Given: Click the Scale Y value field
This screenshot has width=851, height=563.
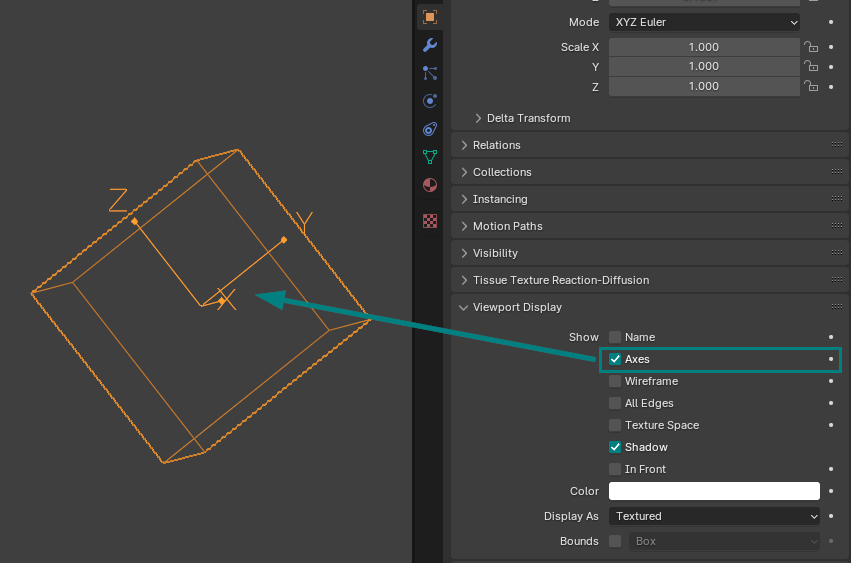Looking at the screenshot, I should click(x=704, y=66).
